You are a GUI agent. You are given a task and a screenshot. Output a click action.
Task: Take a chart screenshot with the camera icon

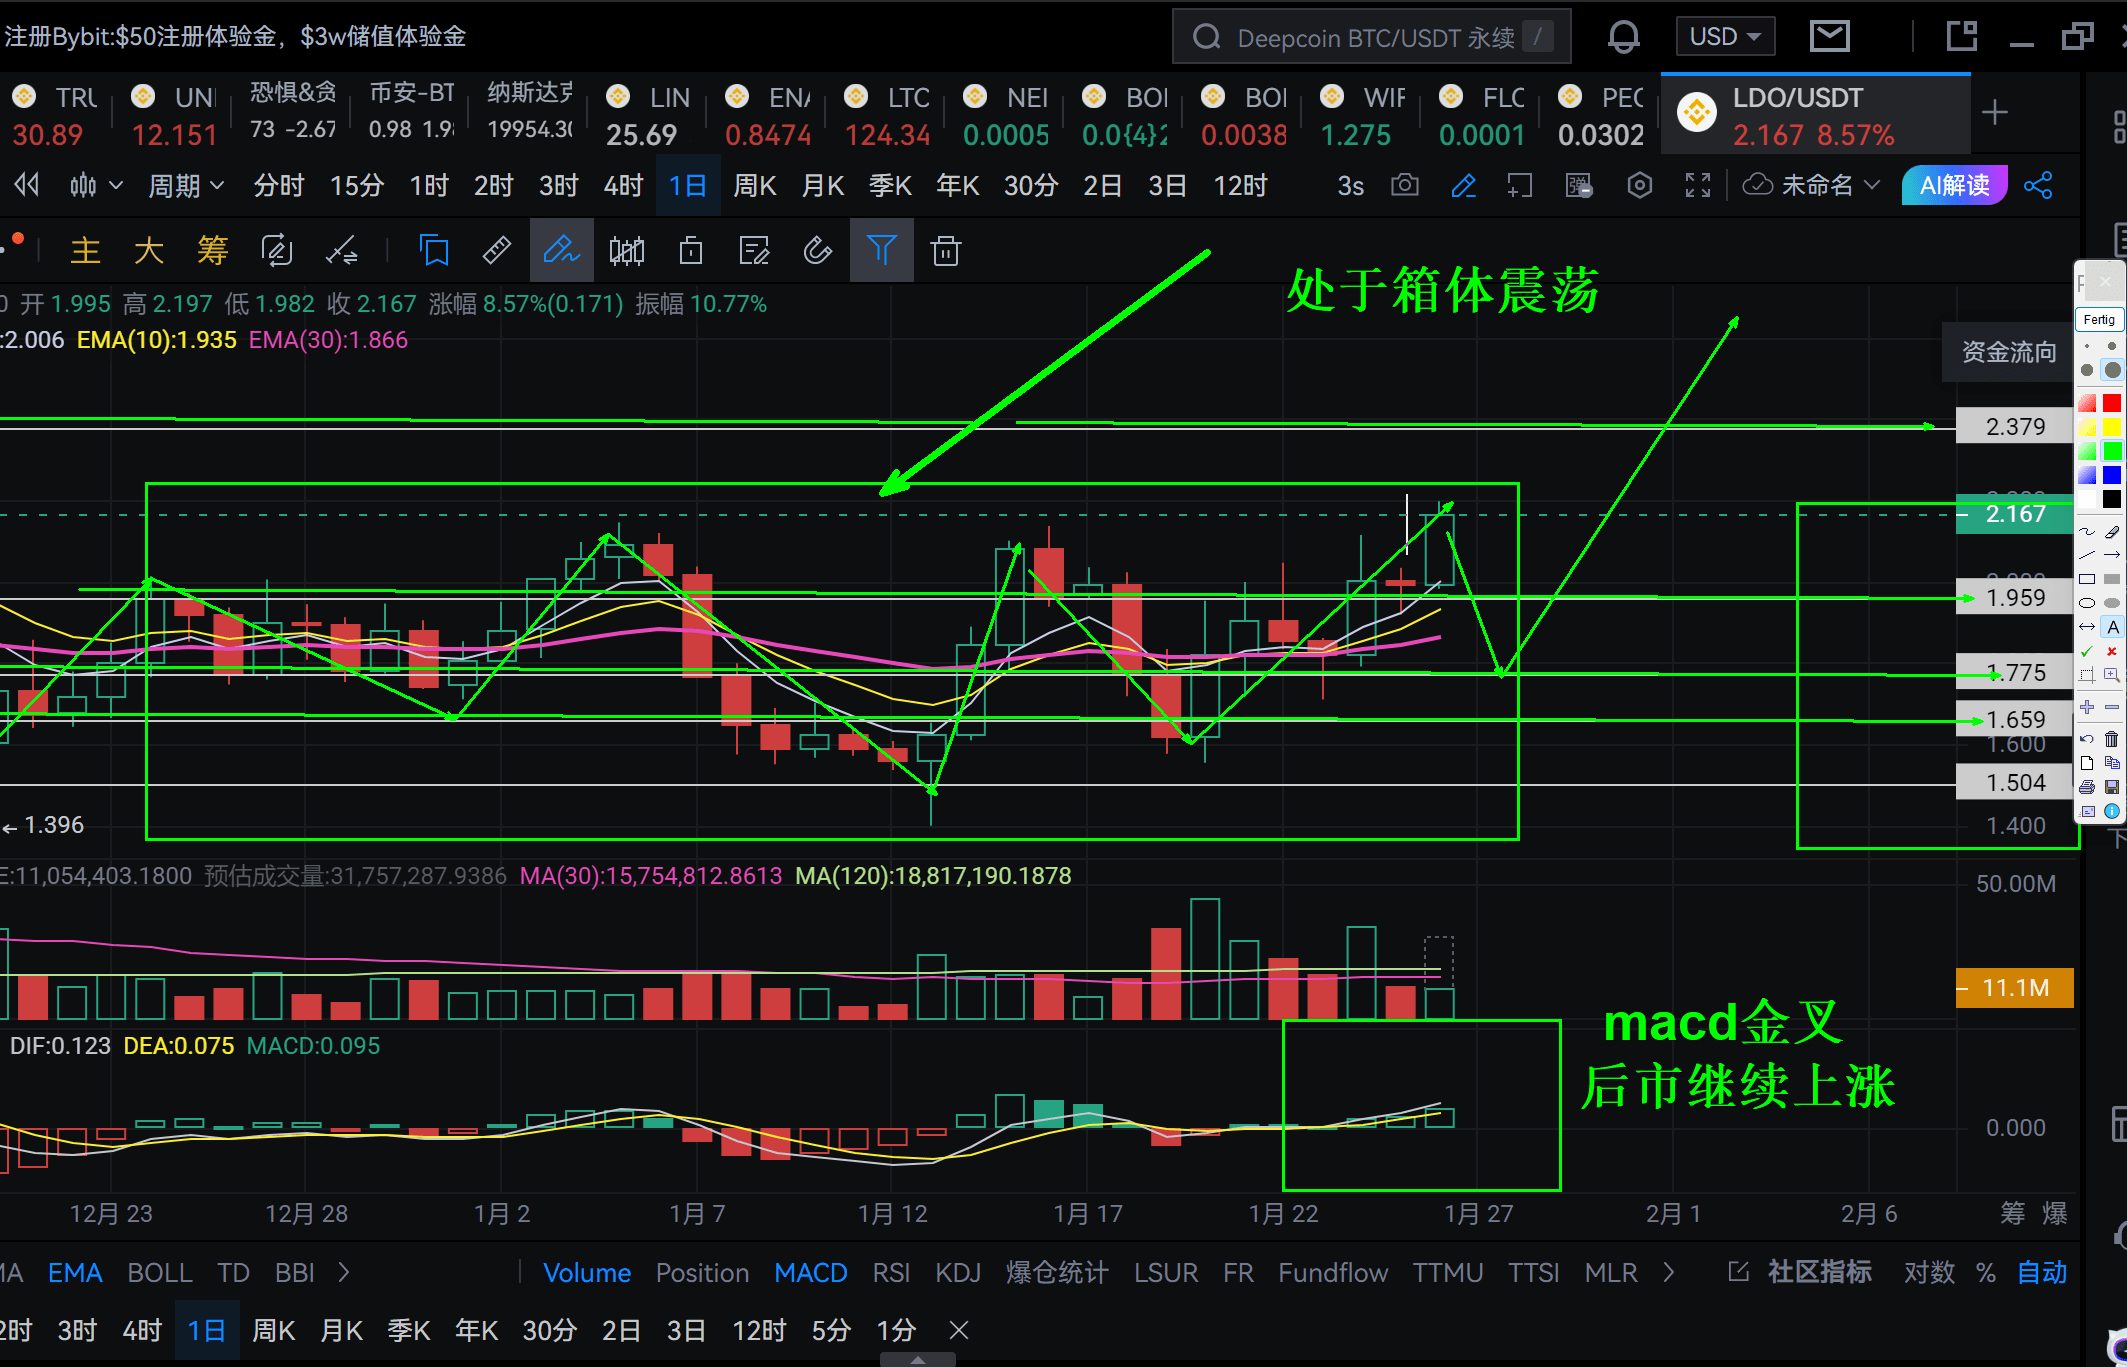(1405, 185)
